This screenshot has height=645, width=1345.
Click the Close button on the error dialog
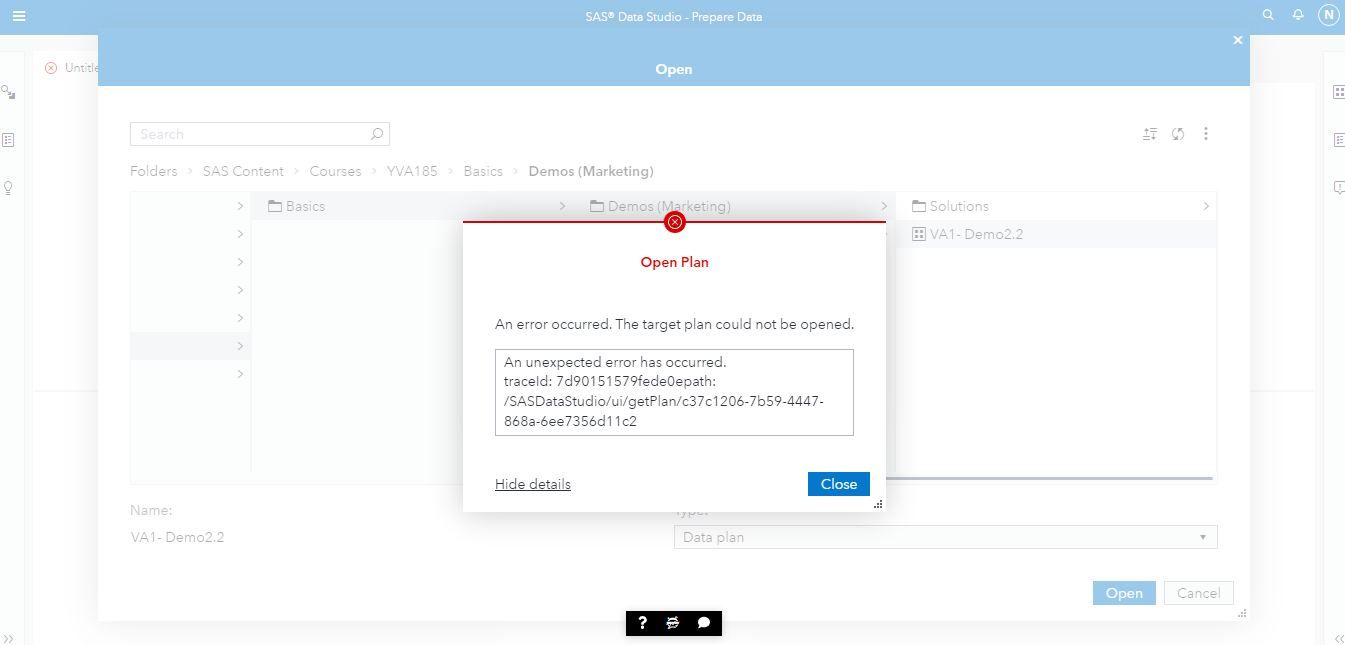coord(838,484)
